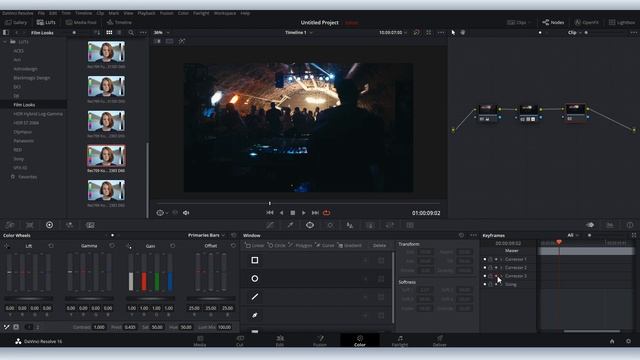Image resolution: width=640 pixels, height=360 pixels.
Task: Click the LUT browser search icon
Action: click(131, 32)
